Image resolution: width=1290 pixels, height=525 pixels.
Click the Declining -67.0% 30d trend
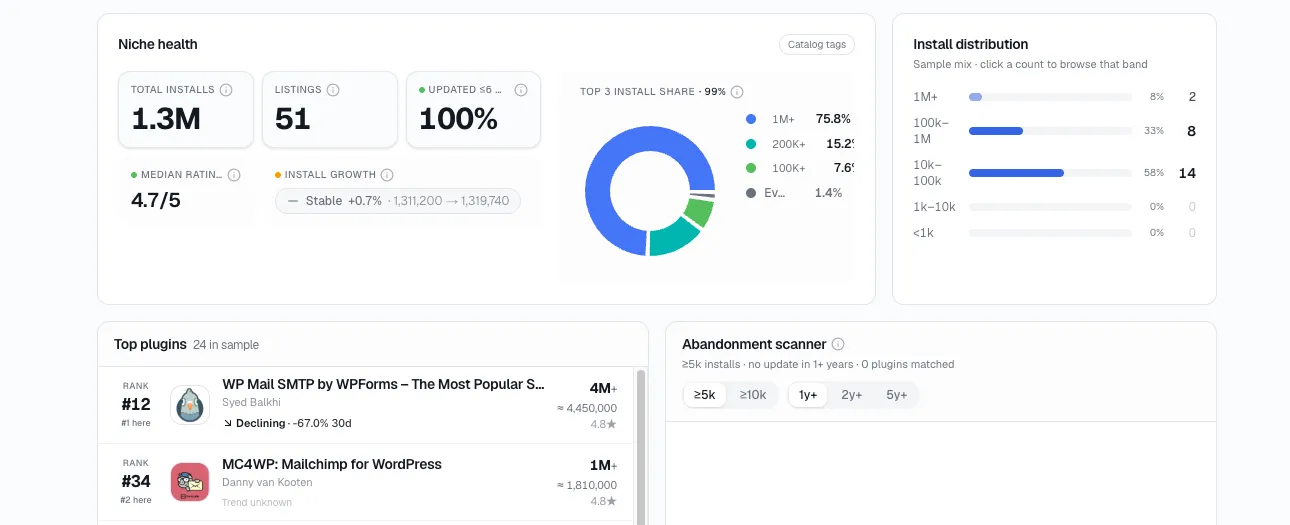[287, 423]
